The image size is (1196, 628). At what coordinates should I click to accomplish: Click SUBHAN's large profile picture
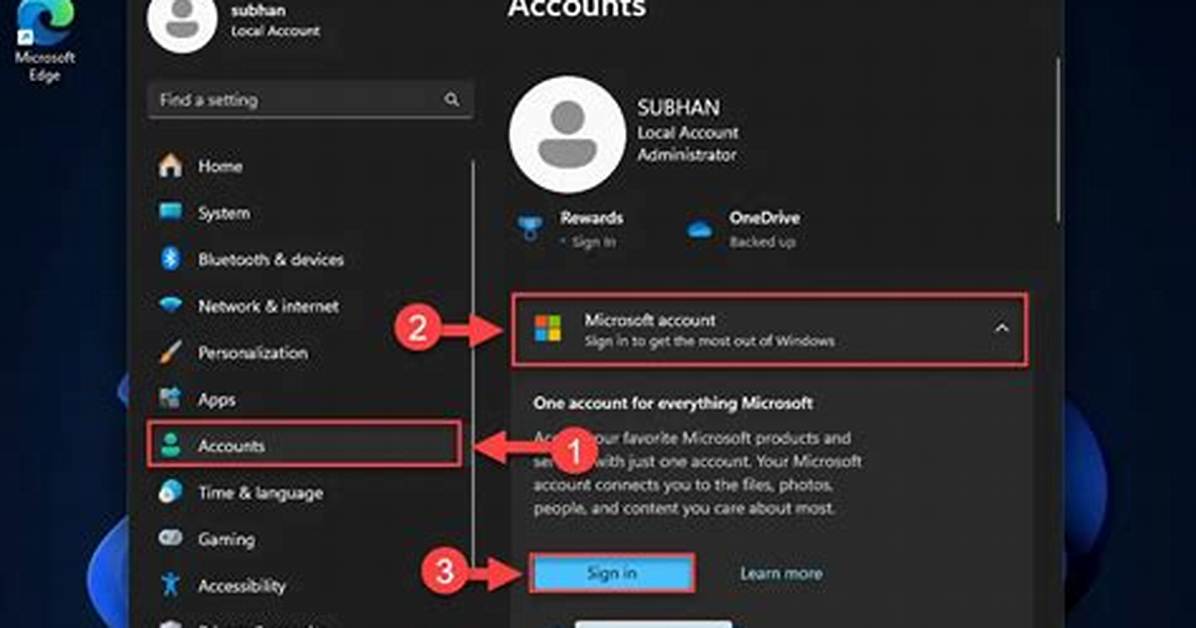pos(567,134)
